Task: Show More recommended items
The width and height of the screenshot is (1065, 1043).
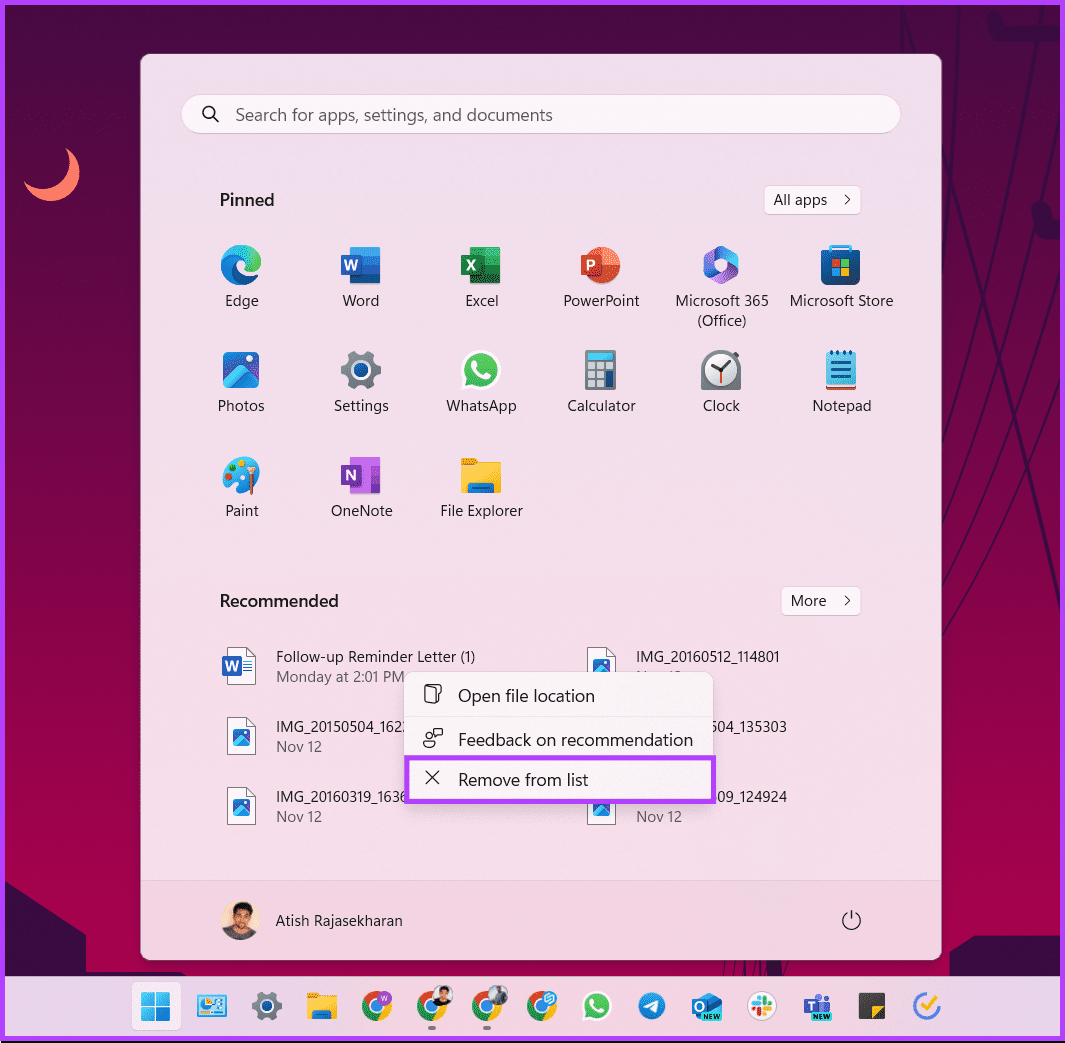Action: (x=820, y=601)
